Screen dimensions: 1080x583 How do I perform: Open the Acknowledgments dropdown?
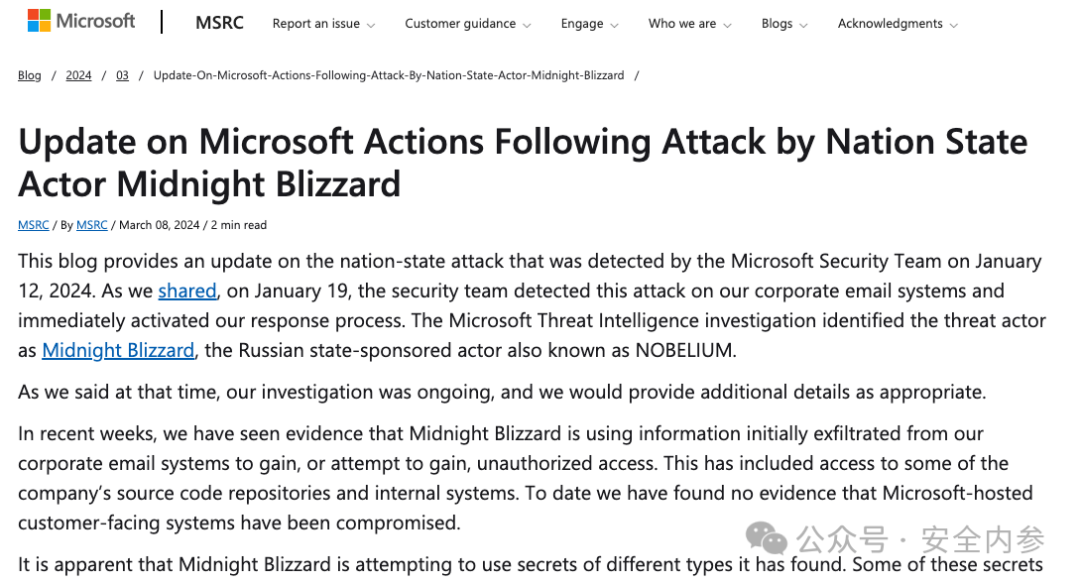[x=890, y=24]
